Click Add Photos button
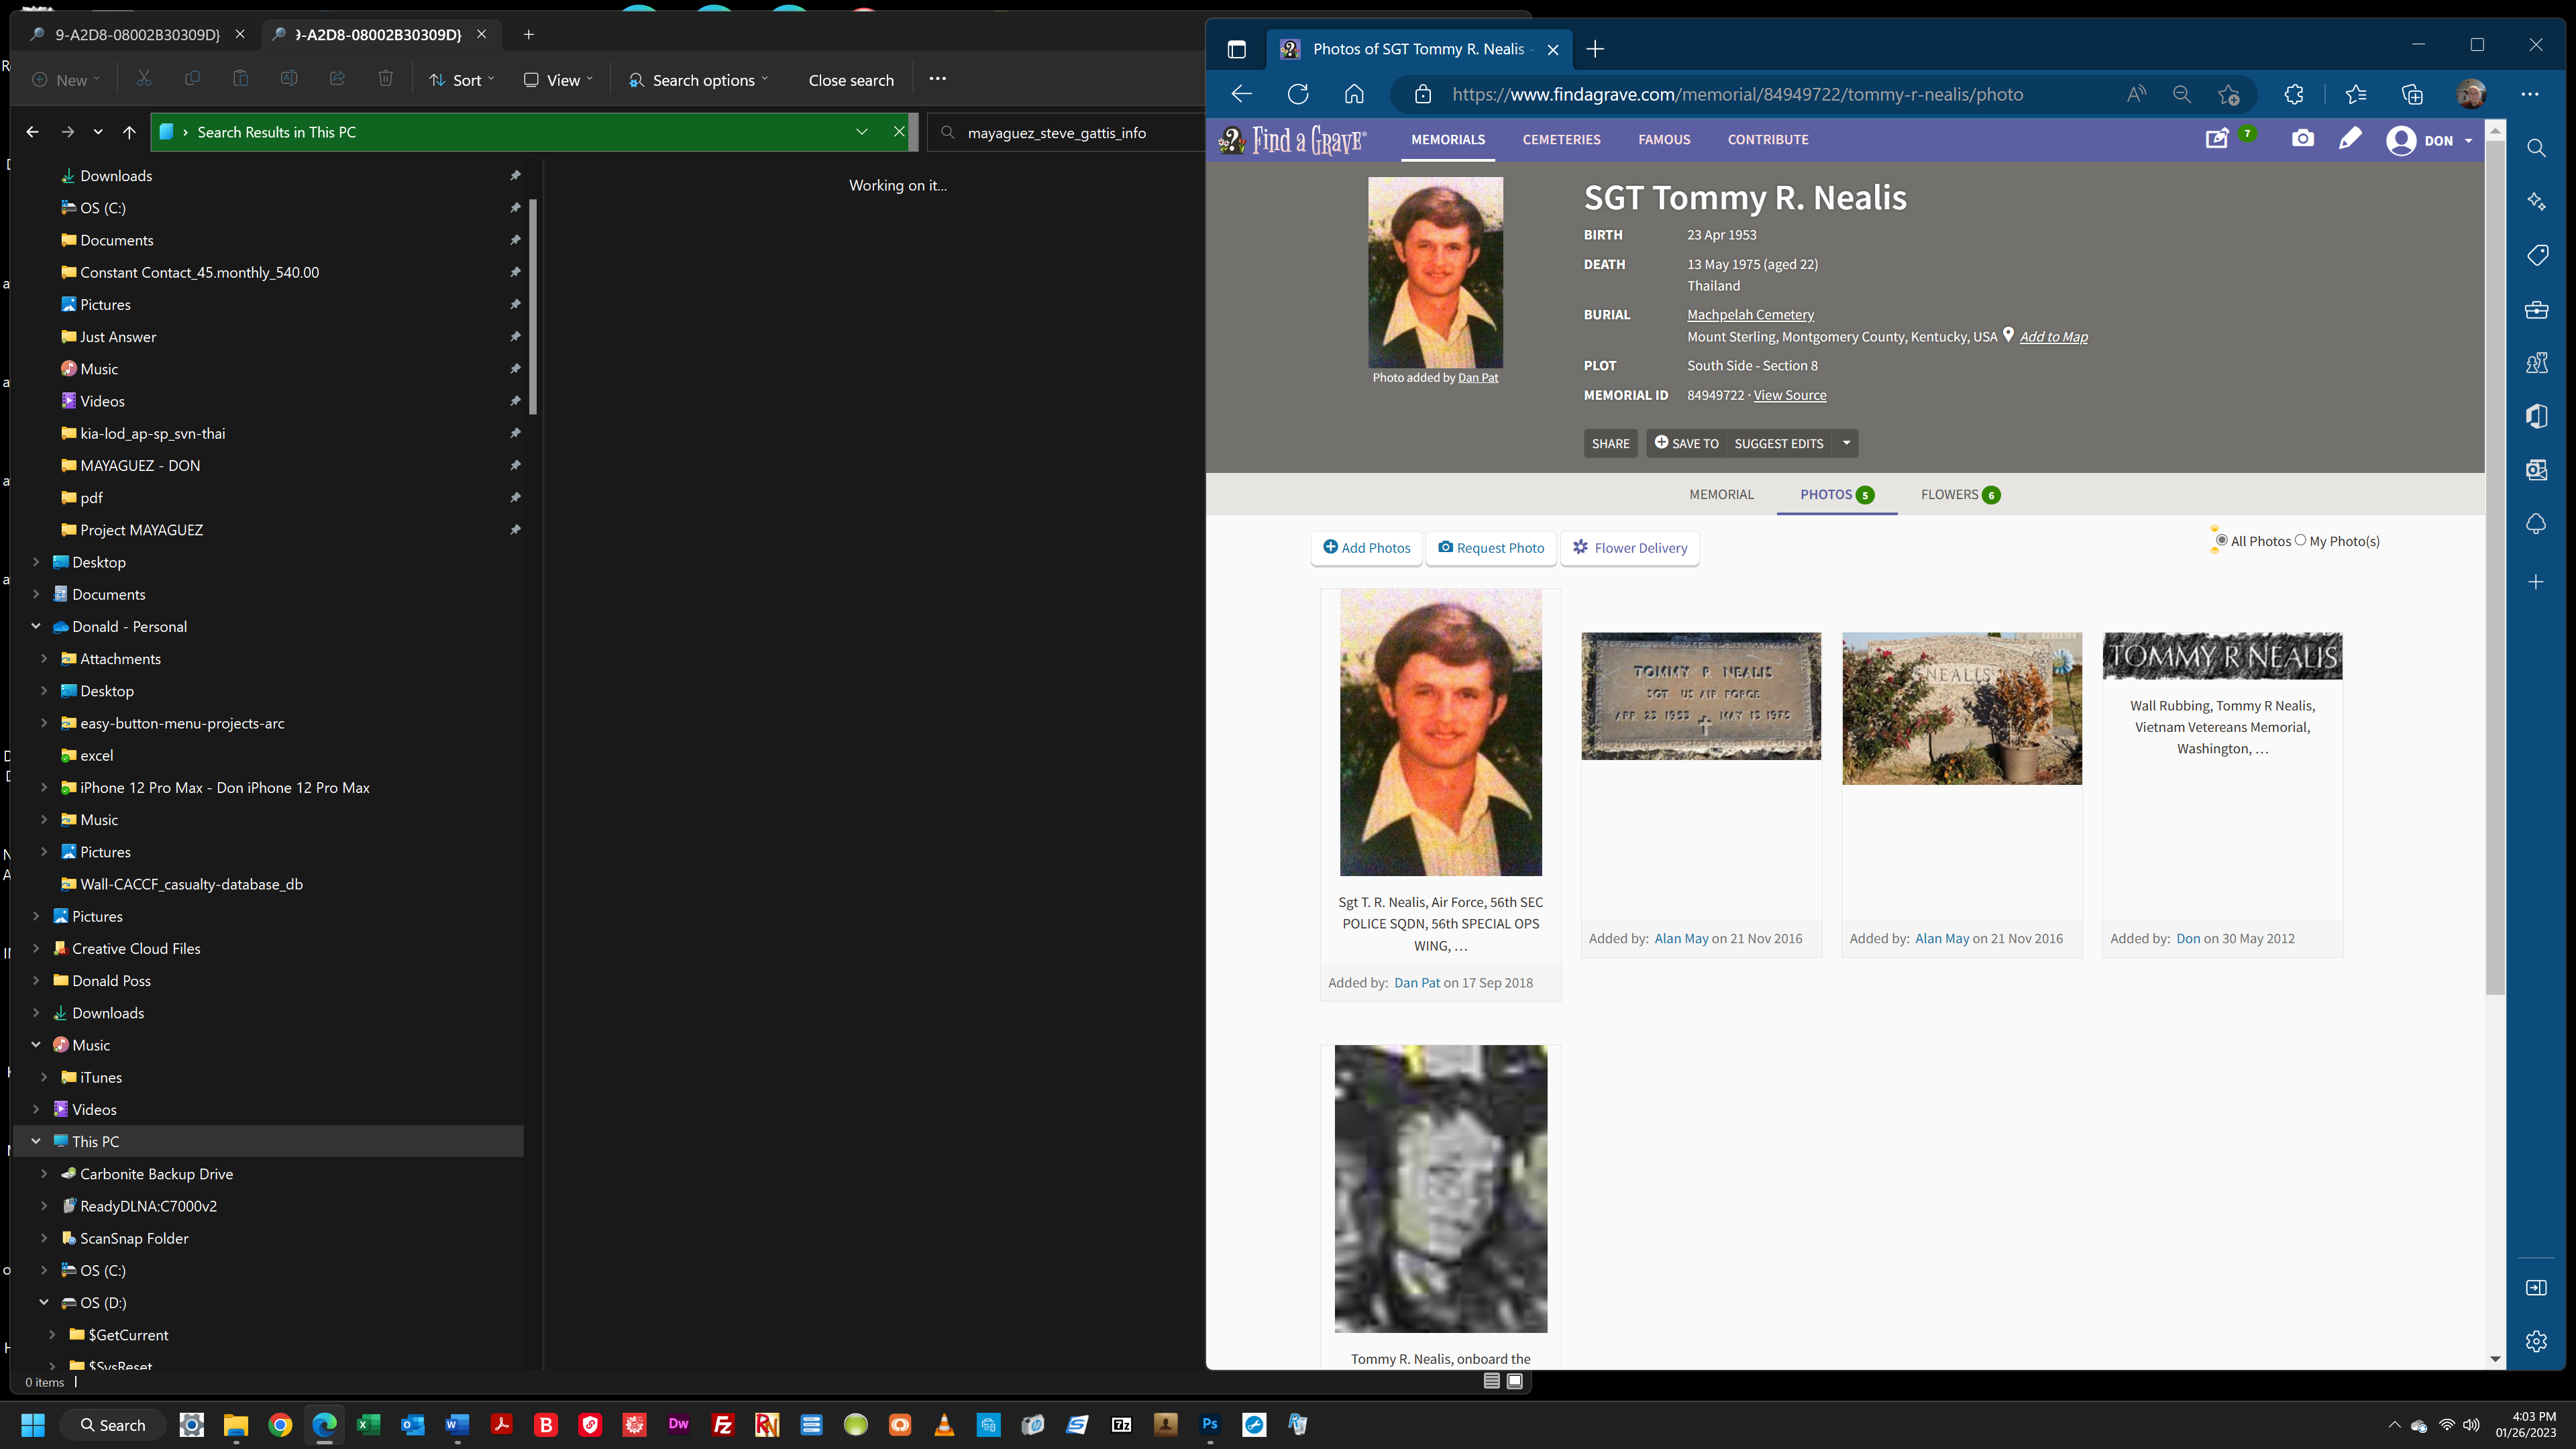The width and height of the screenshot is (2576, 1449). (x=1366, y=548)
